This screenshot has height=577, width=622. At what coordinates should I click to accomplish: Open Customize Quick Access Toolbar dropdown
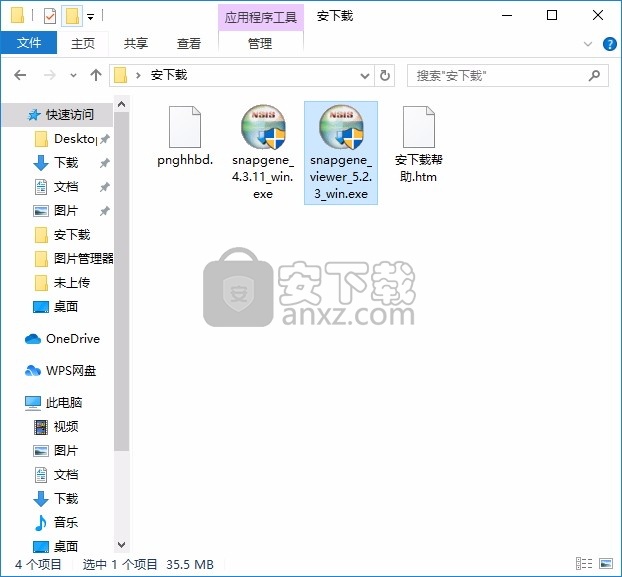click(x=90, y=17)
